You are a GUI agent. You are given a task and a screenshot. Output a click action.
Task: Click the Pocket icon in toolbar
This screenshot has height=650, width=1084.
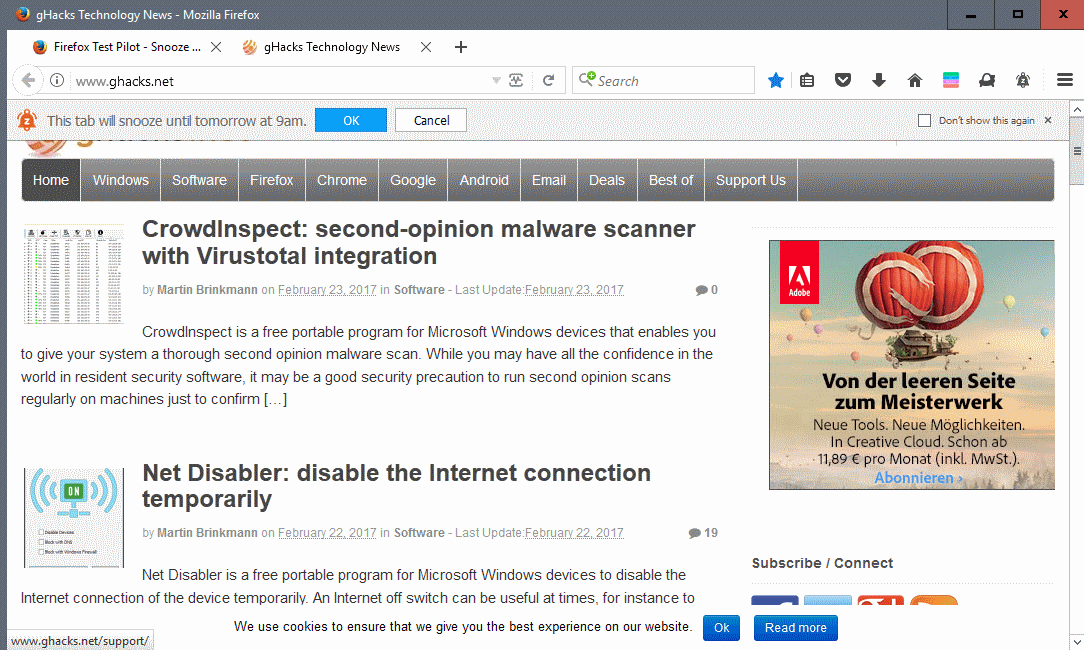pyautogui.click(x=843, y=81)
